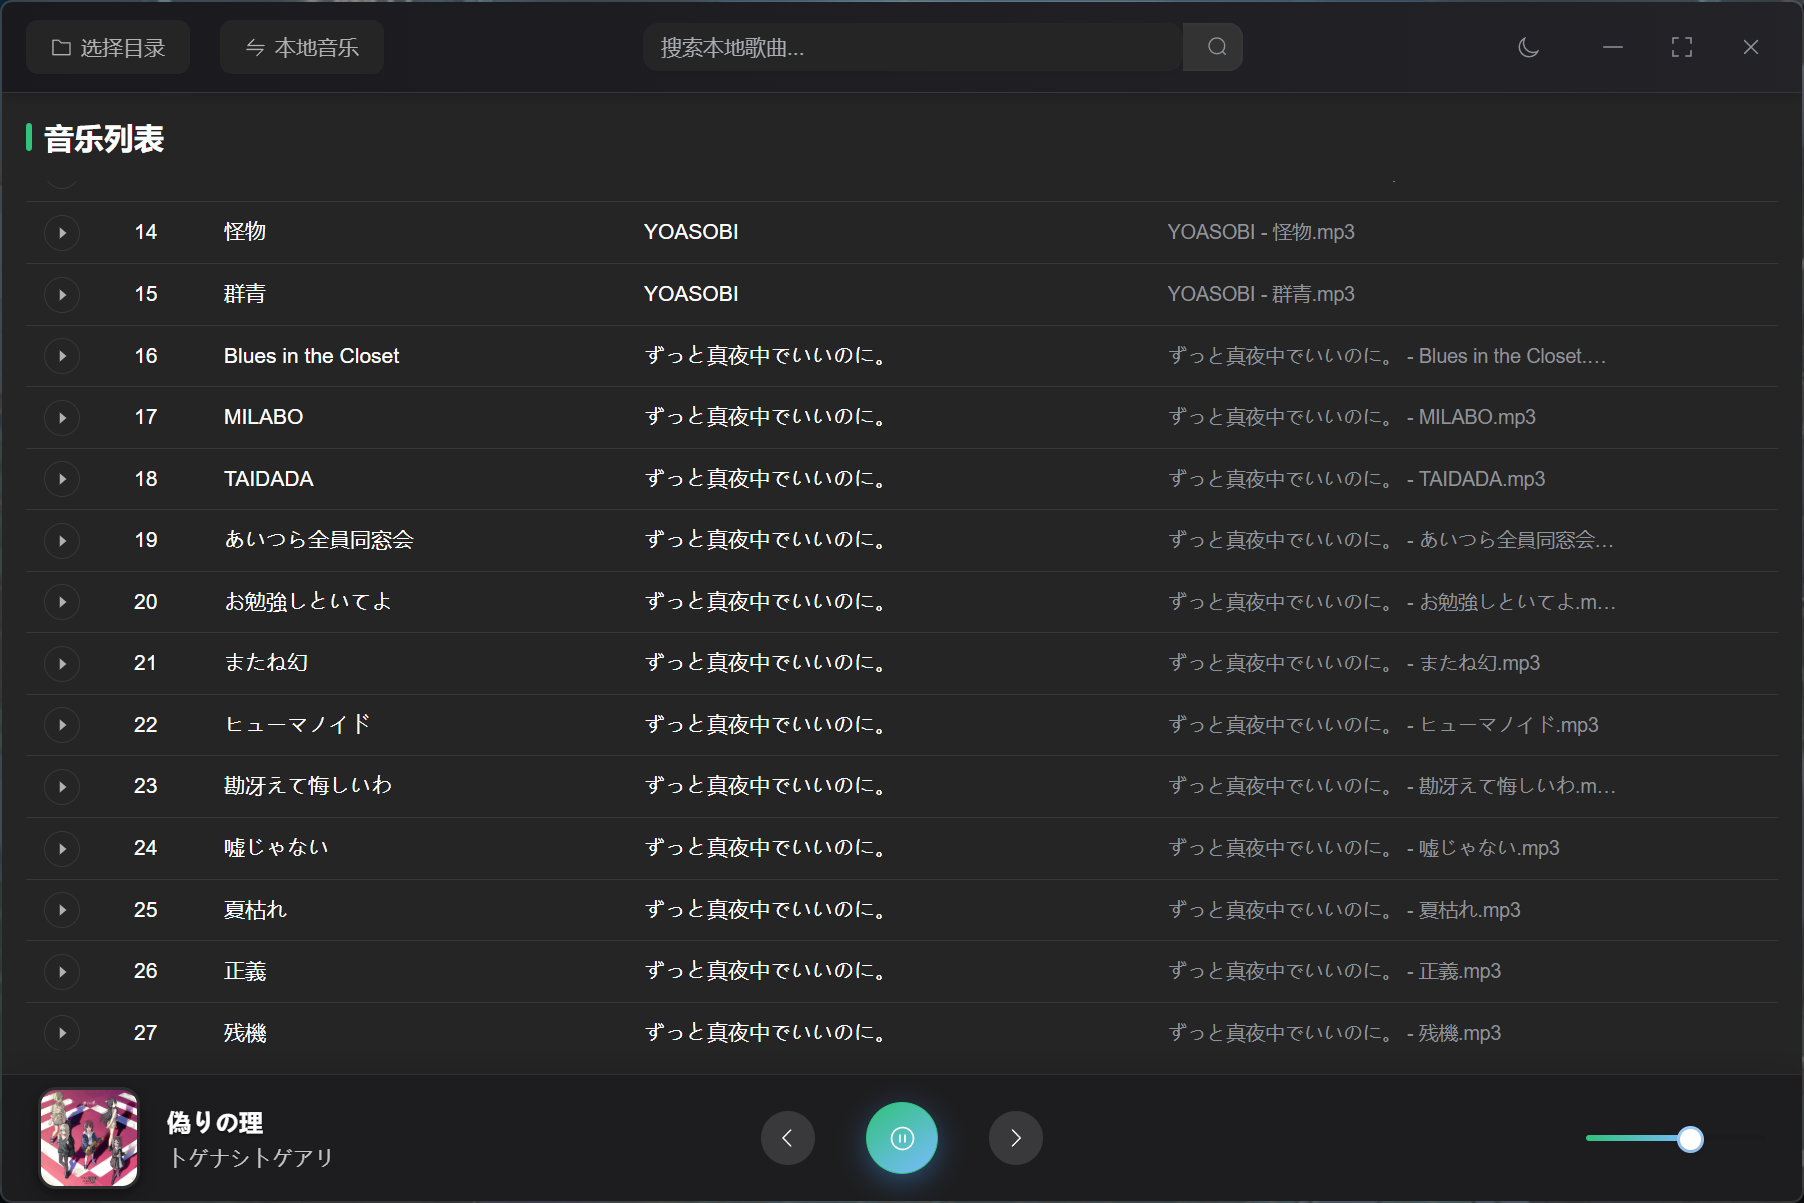This screenshot has width=1804, height=1203.
Task: Skip to next track
Action: 1016,1138
